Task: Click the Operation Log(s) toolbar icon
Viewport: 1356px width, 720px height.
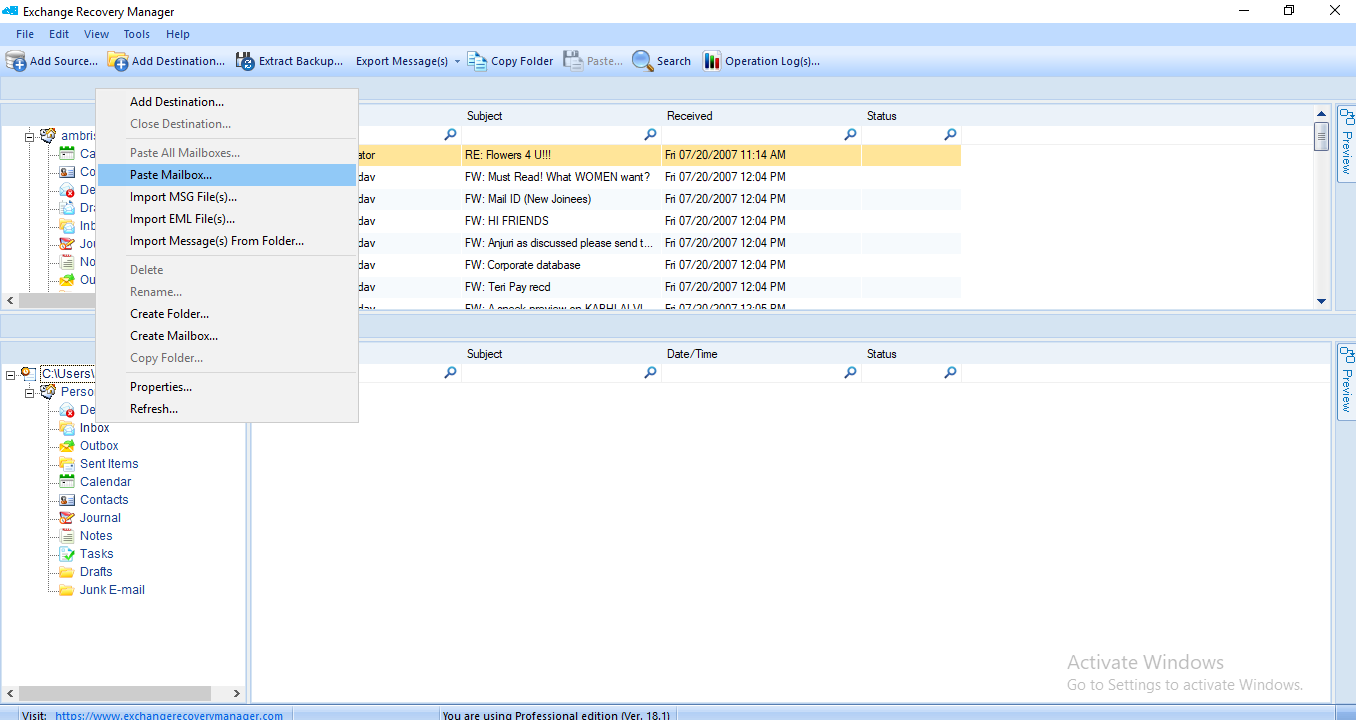Action: click(x=712, y=61)
